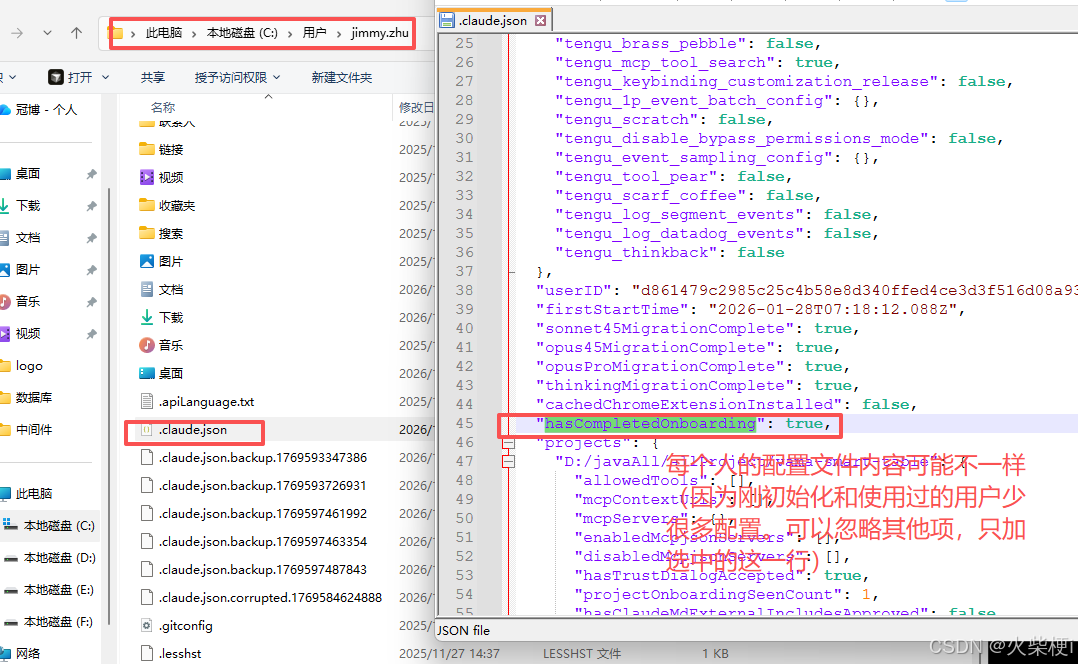Select .claude.json.backup.1769593726931 file

263,485
